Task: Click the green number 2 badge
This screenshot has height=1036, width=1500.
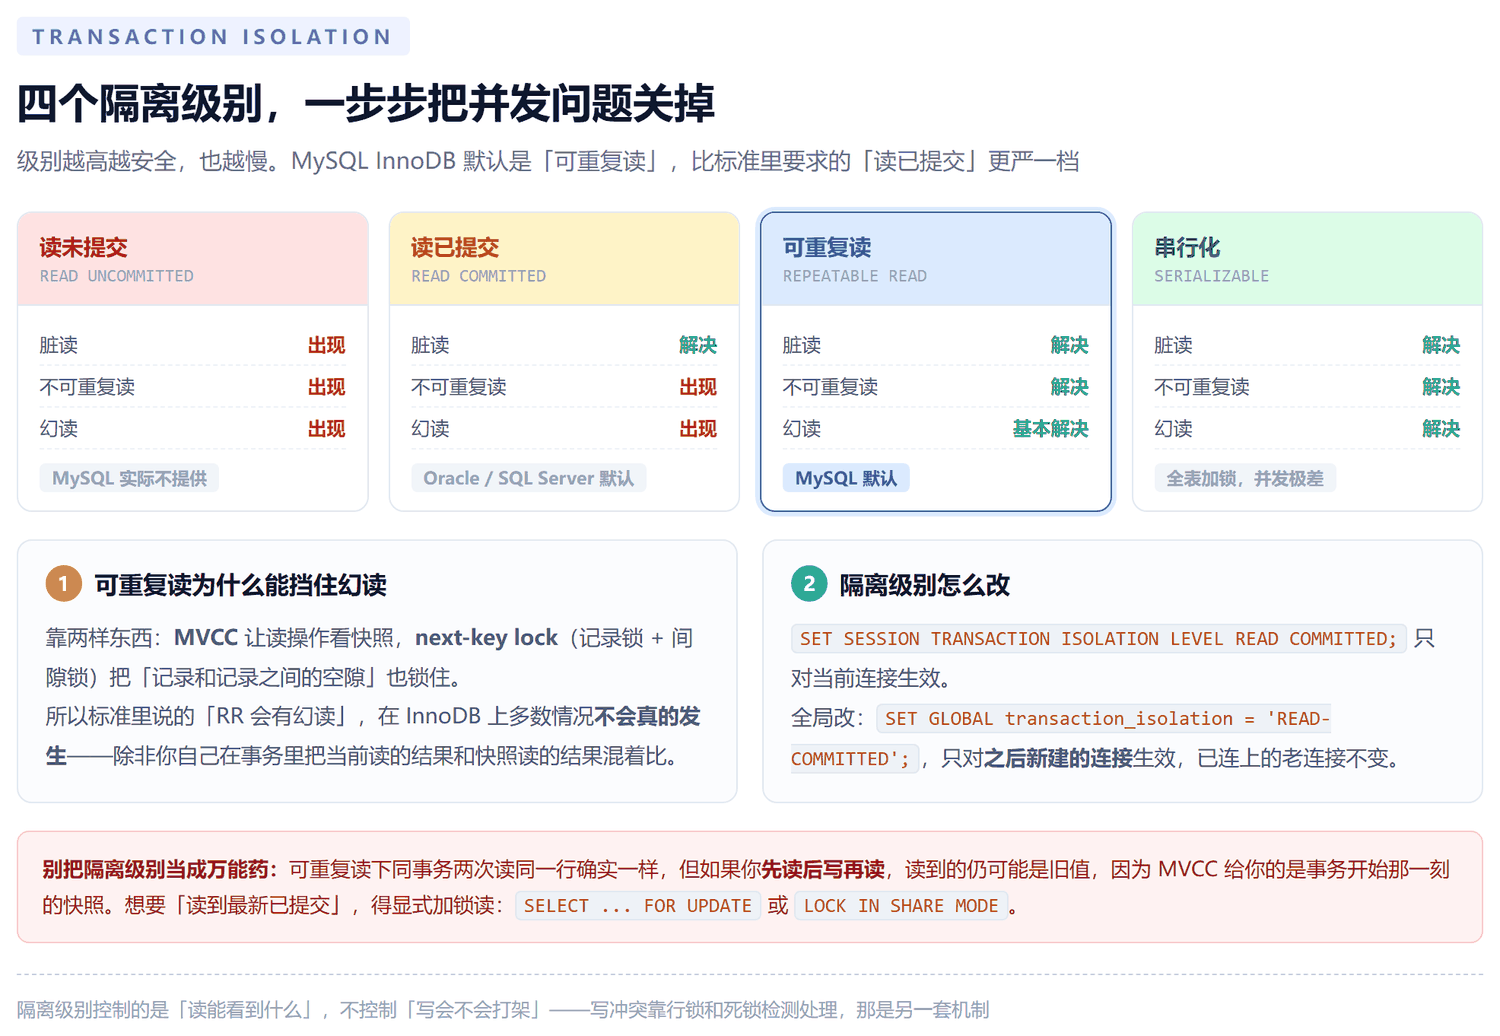Action: coord(809,584)
